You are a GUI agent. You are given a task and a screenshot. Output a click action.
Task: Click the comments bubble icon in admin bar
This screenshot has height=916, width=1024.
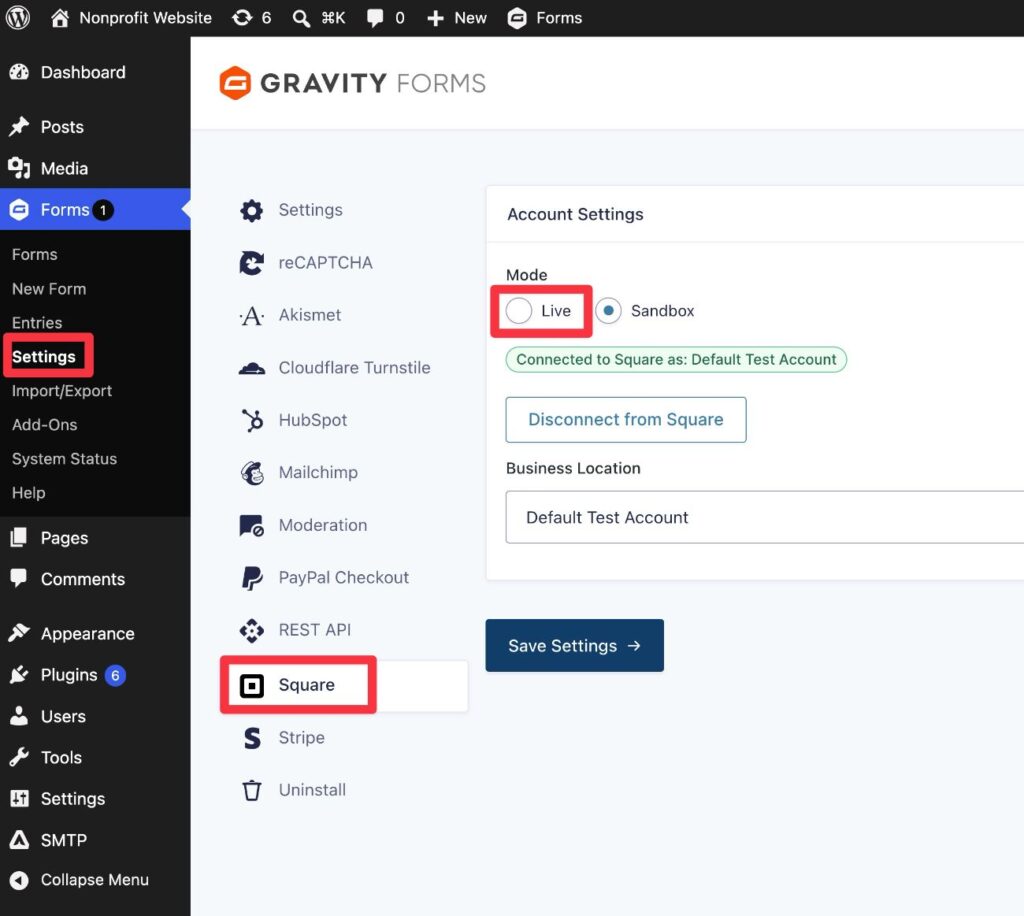click(375, 18)
